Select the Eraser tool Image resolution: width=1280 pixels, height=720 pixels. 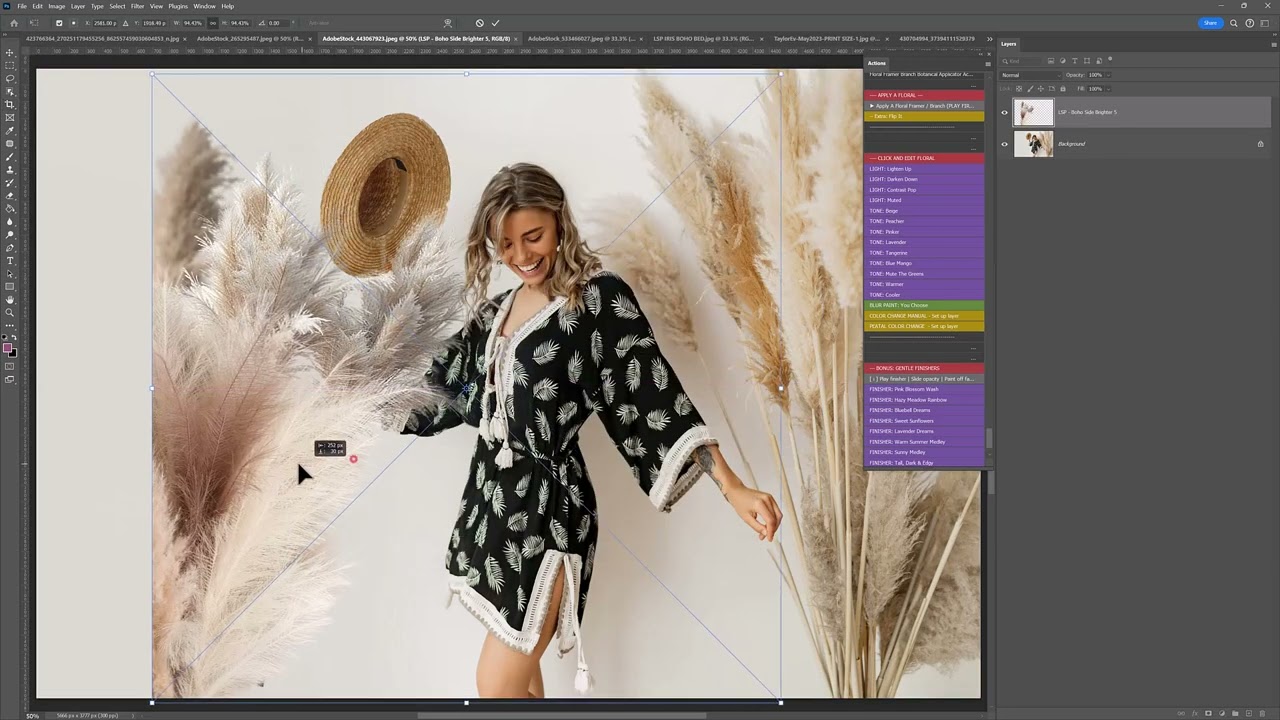[10, 195]
